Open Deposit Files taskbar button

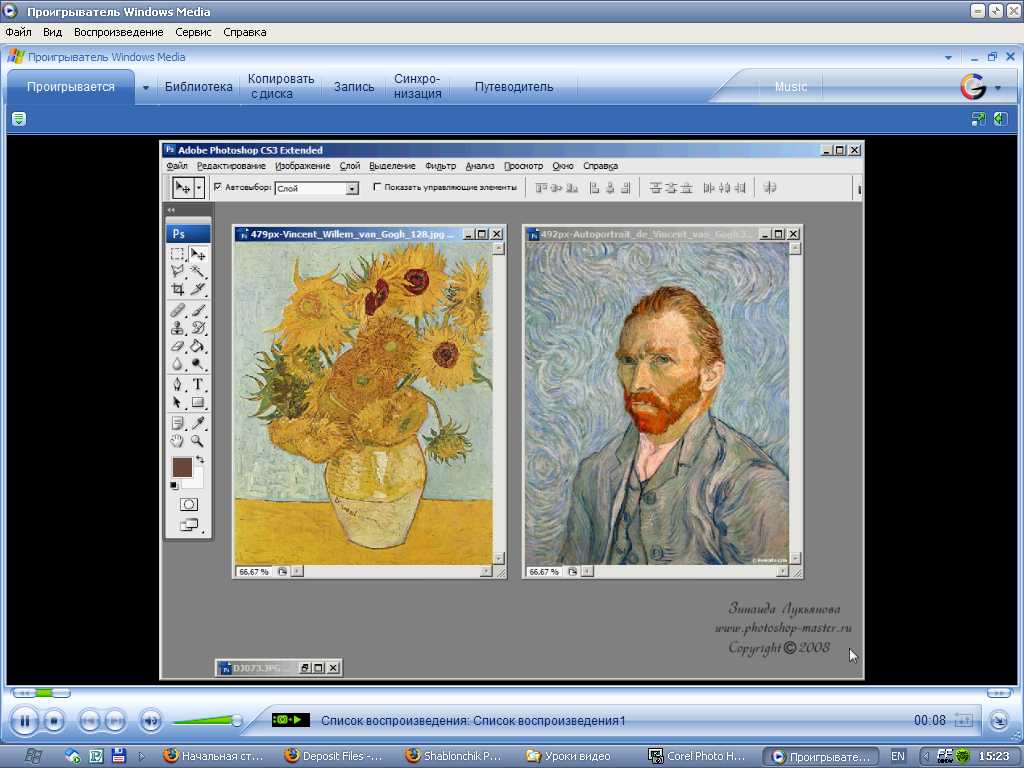[x=334, y=756]
